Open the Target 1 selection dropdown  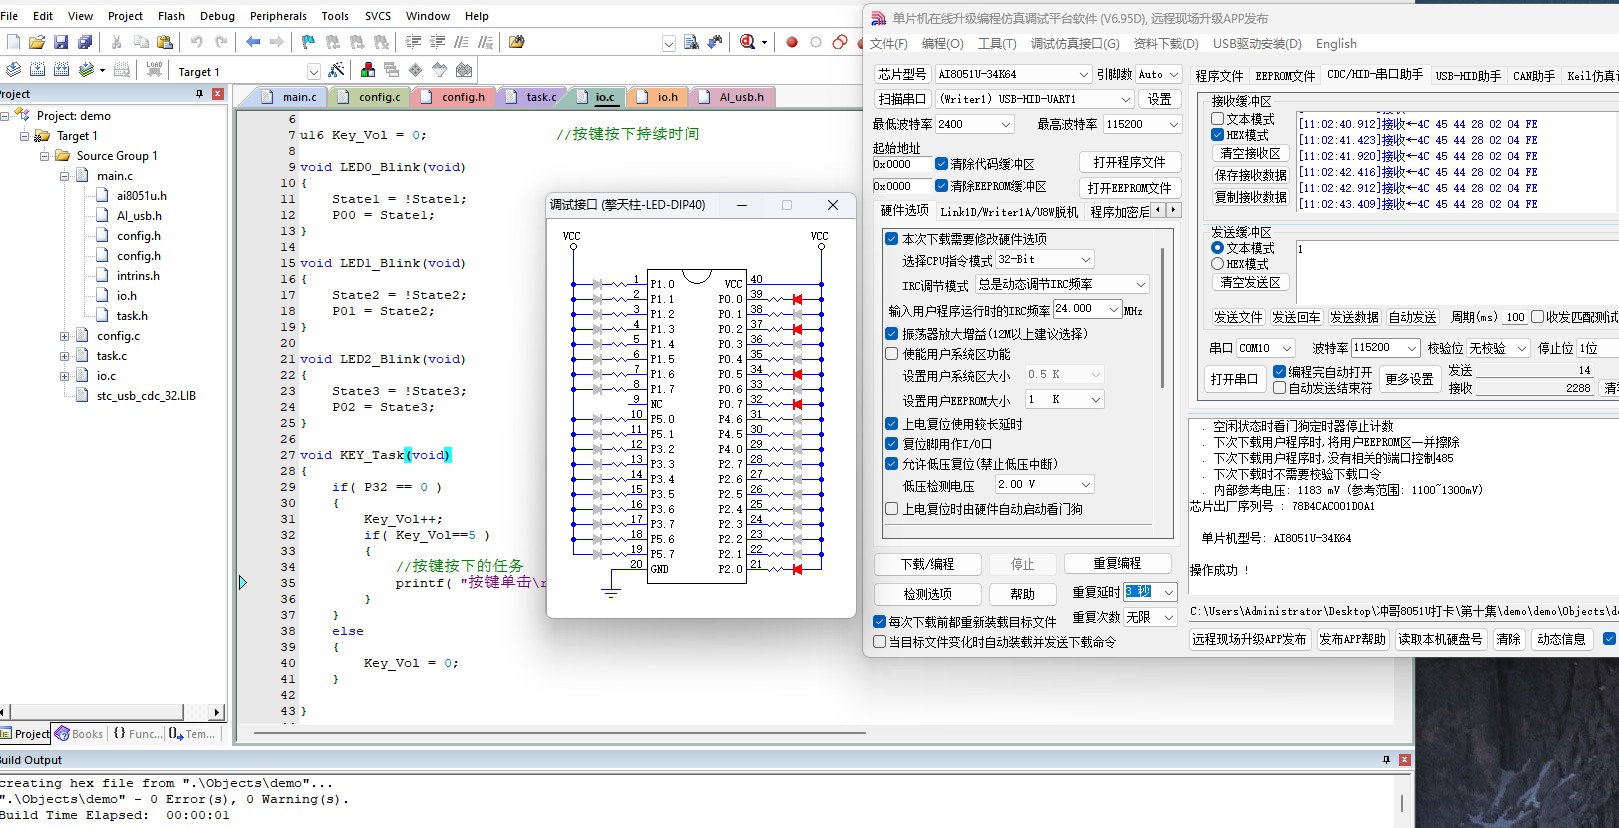[313, 71]
